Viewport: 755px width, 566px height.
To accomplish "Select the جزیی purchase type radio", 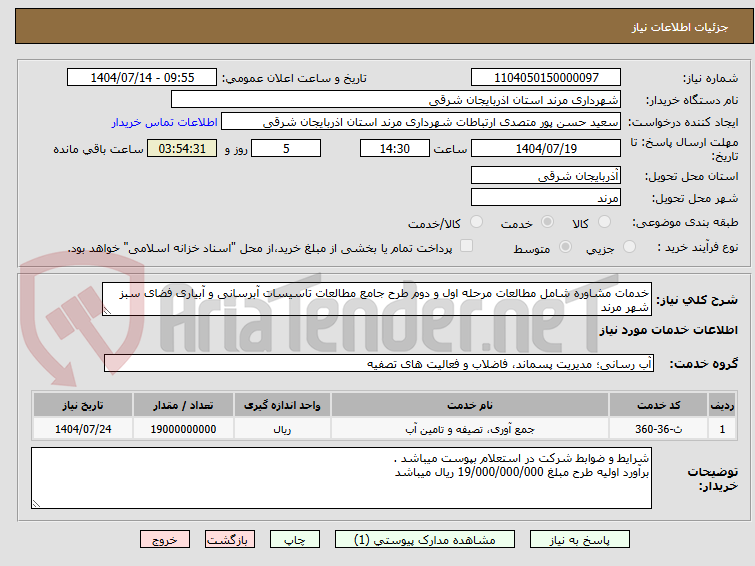I will tap(629, 247).
